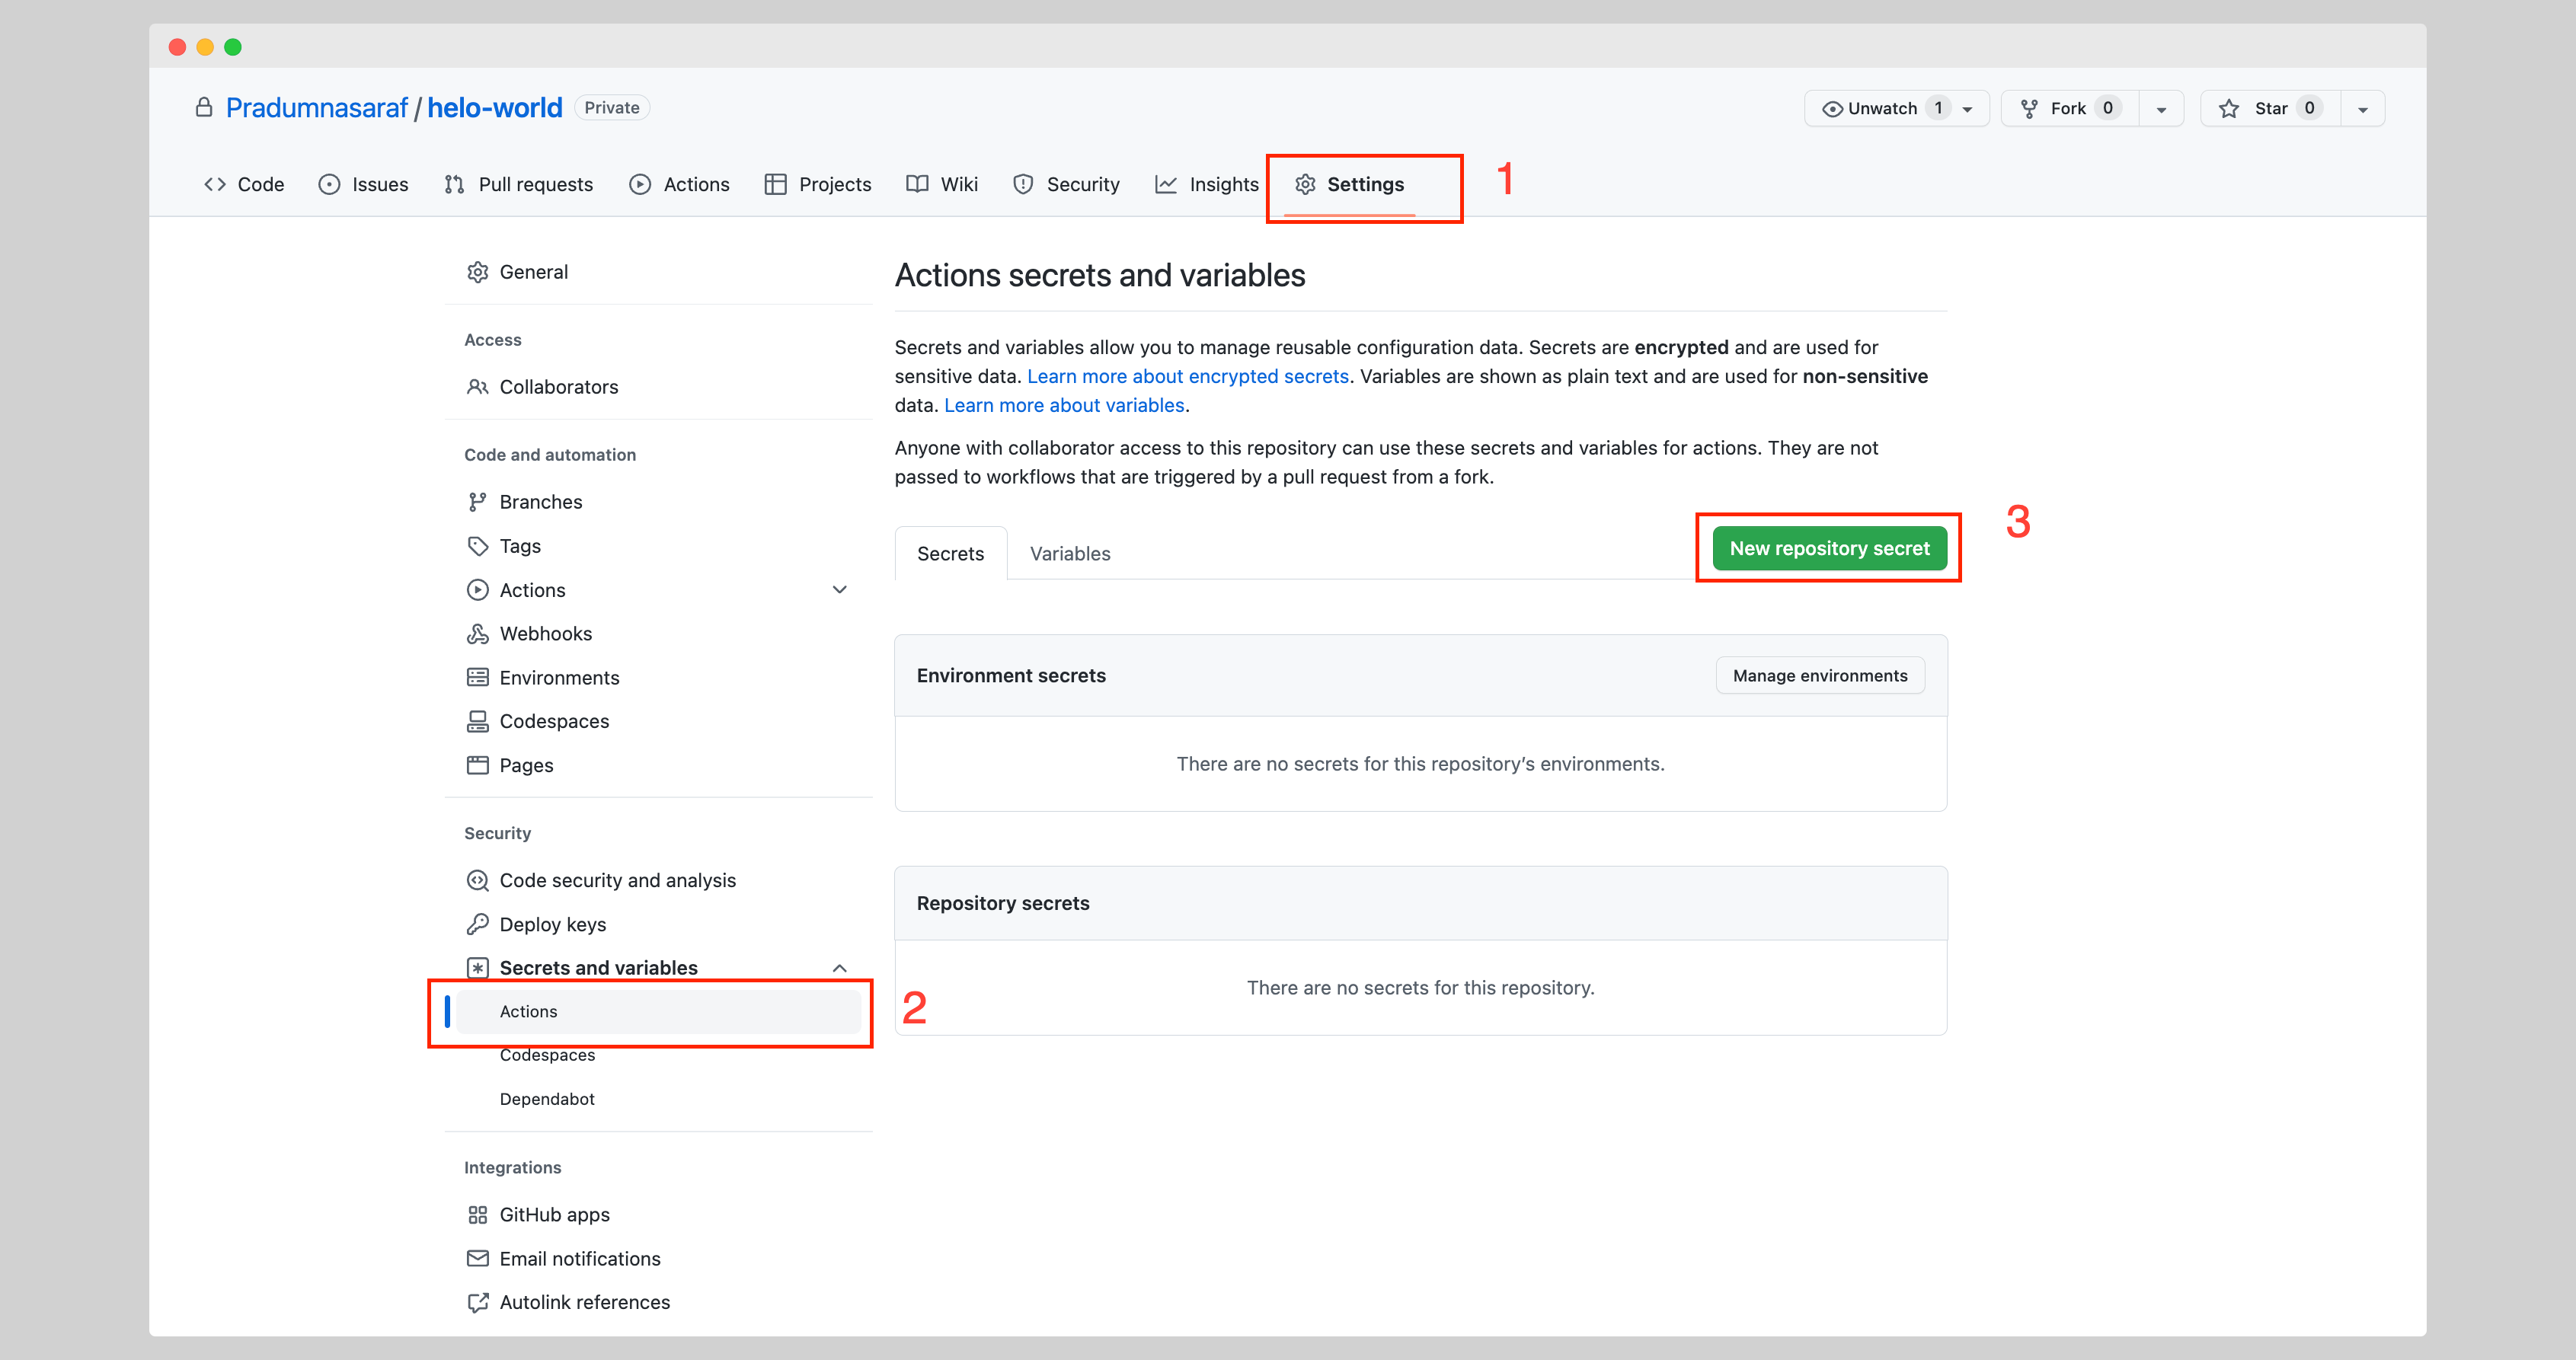
Task: Click the GitHub apps grid icon
Action: [x=477, y=1214]
